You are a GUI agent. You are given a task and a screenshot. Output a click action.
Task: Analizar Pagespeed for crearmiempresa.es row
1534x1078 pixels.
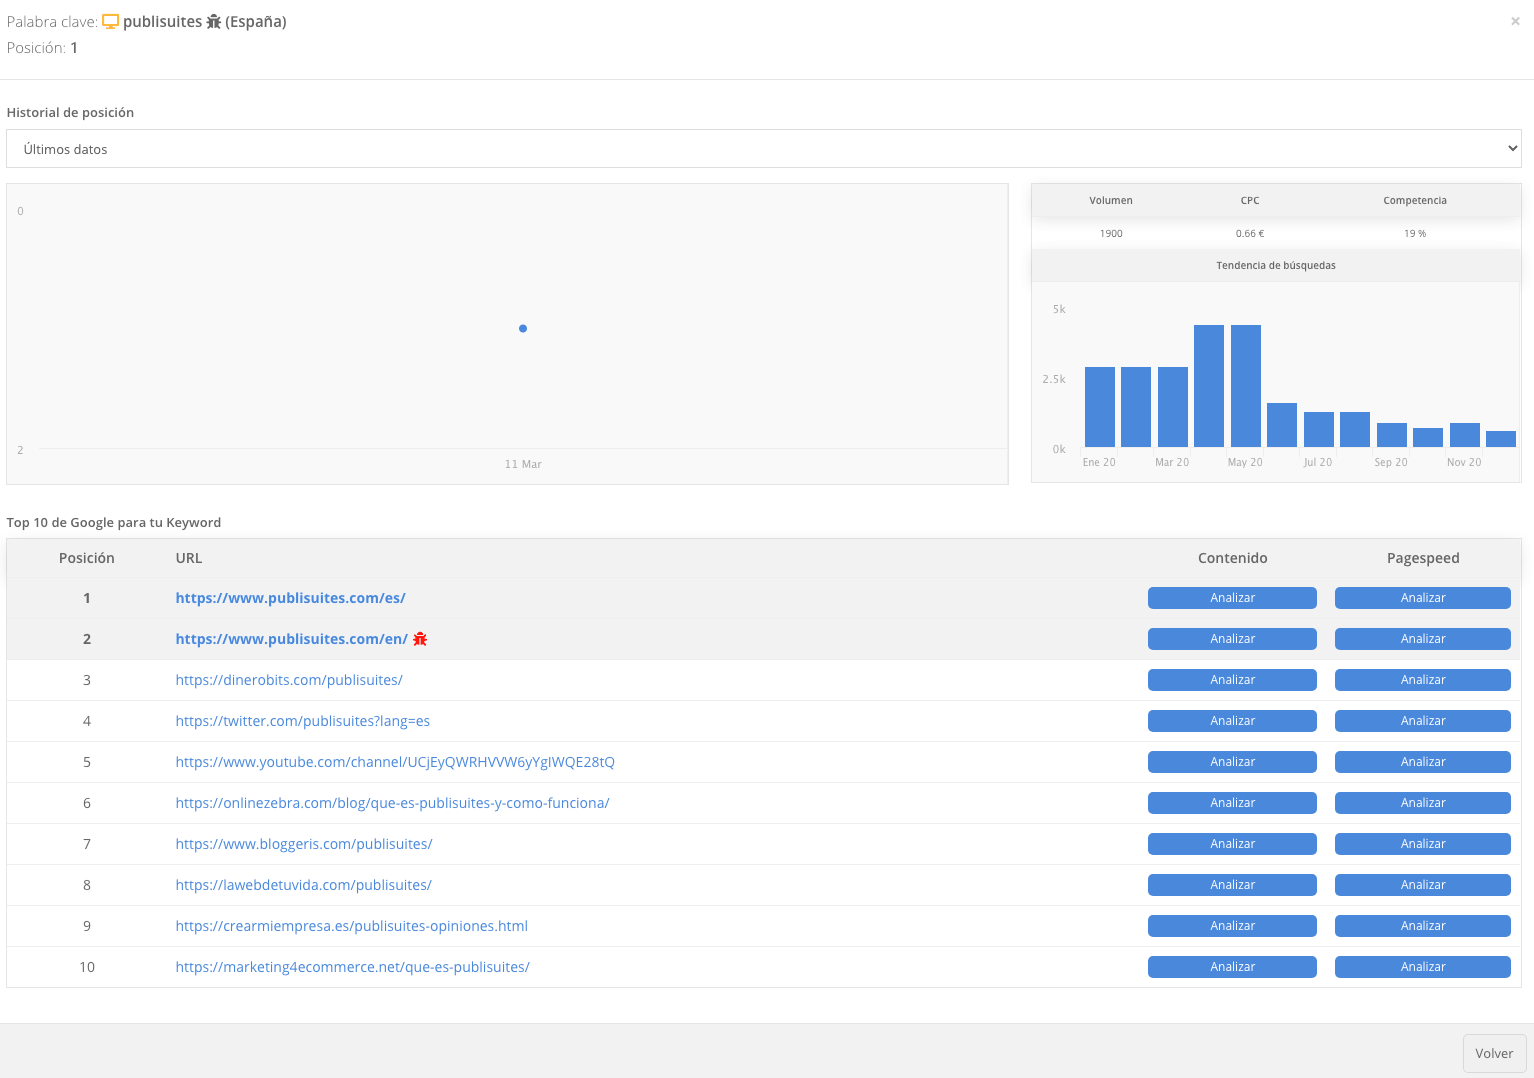pyautogui.click(x=1422, y=925)
